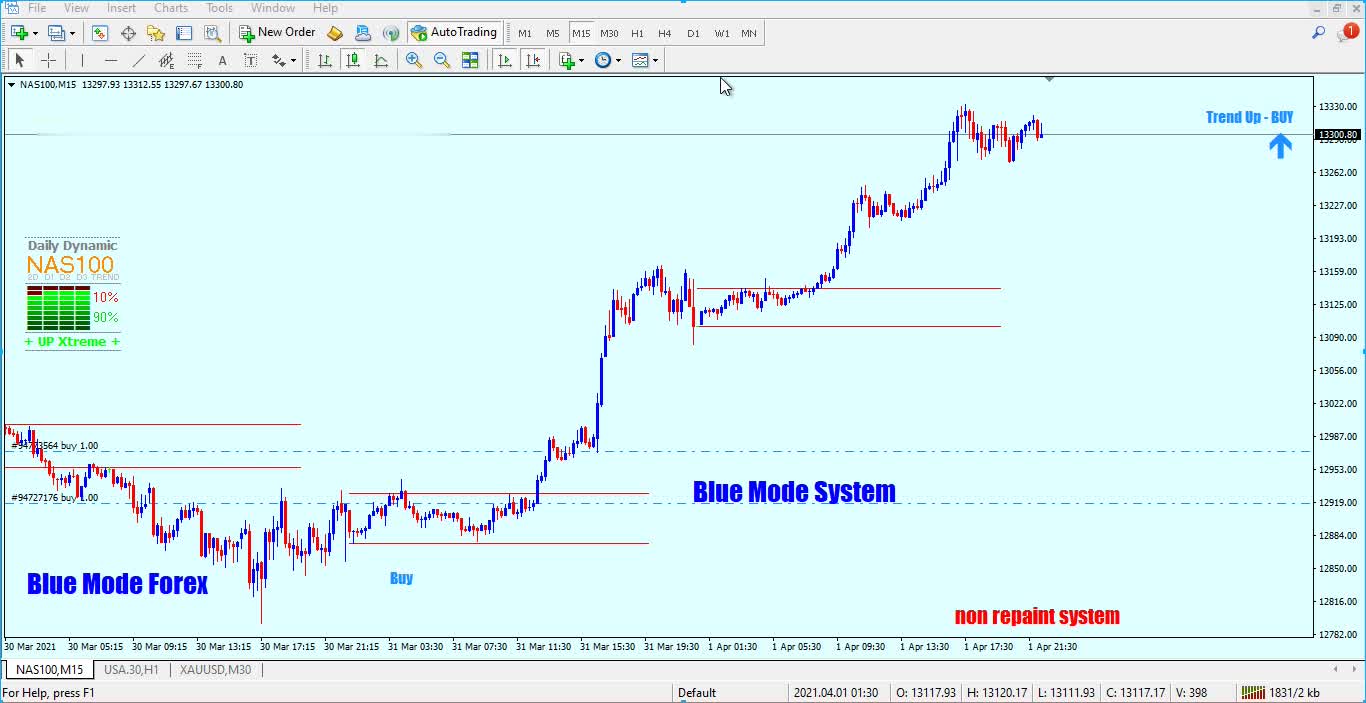
Task: Open the Profiles icon
Action: [57, 33]
